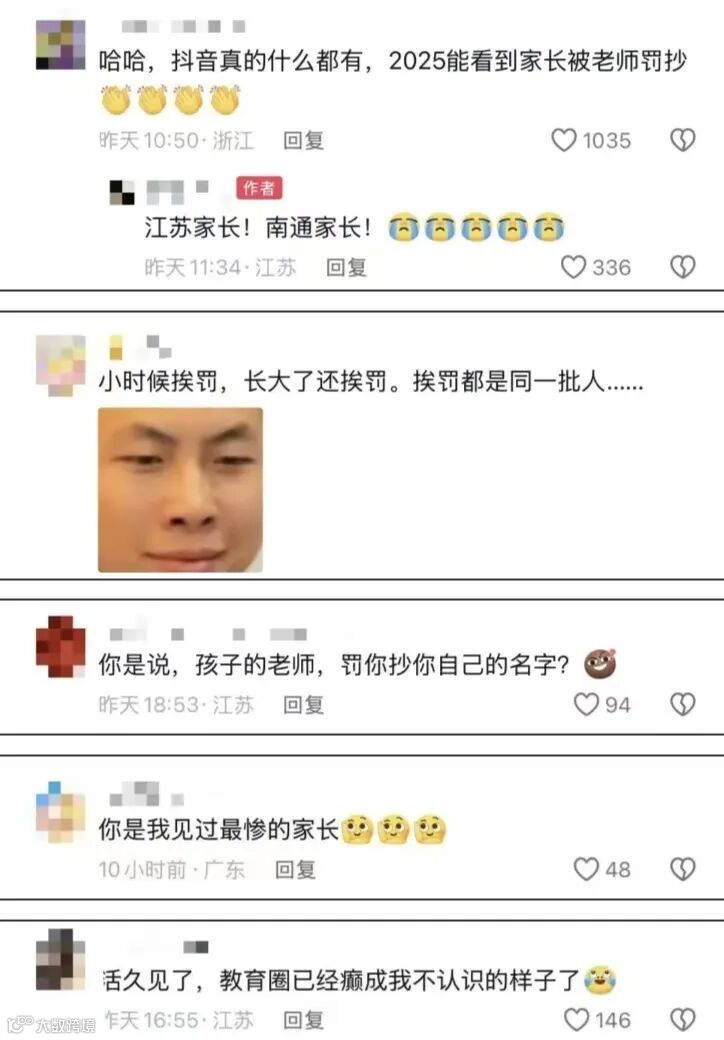Dislike the comment posted 昨天 16:55
The image size is (724, 1040).
coord(682,1019)
